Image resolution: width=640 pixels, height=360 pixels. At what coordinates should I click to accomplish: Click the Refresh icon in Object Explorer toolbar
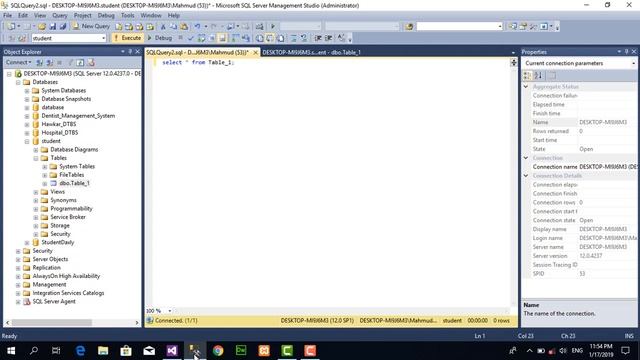pos(80,62)
